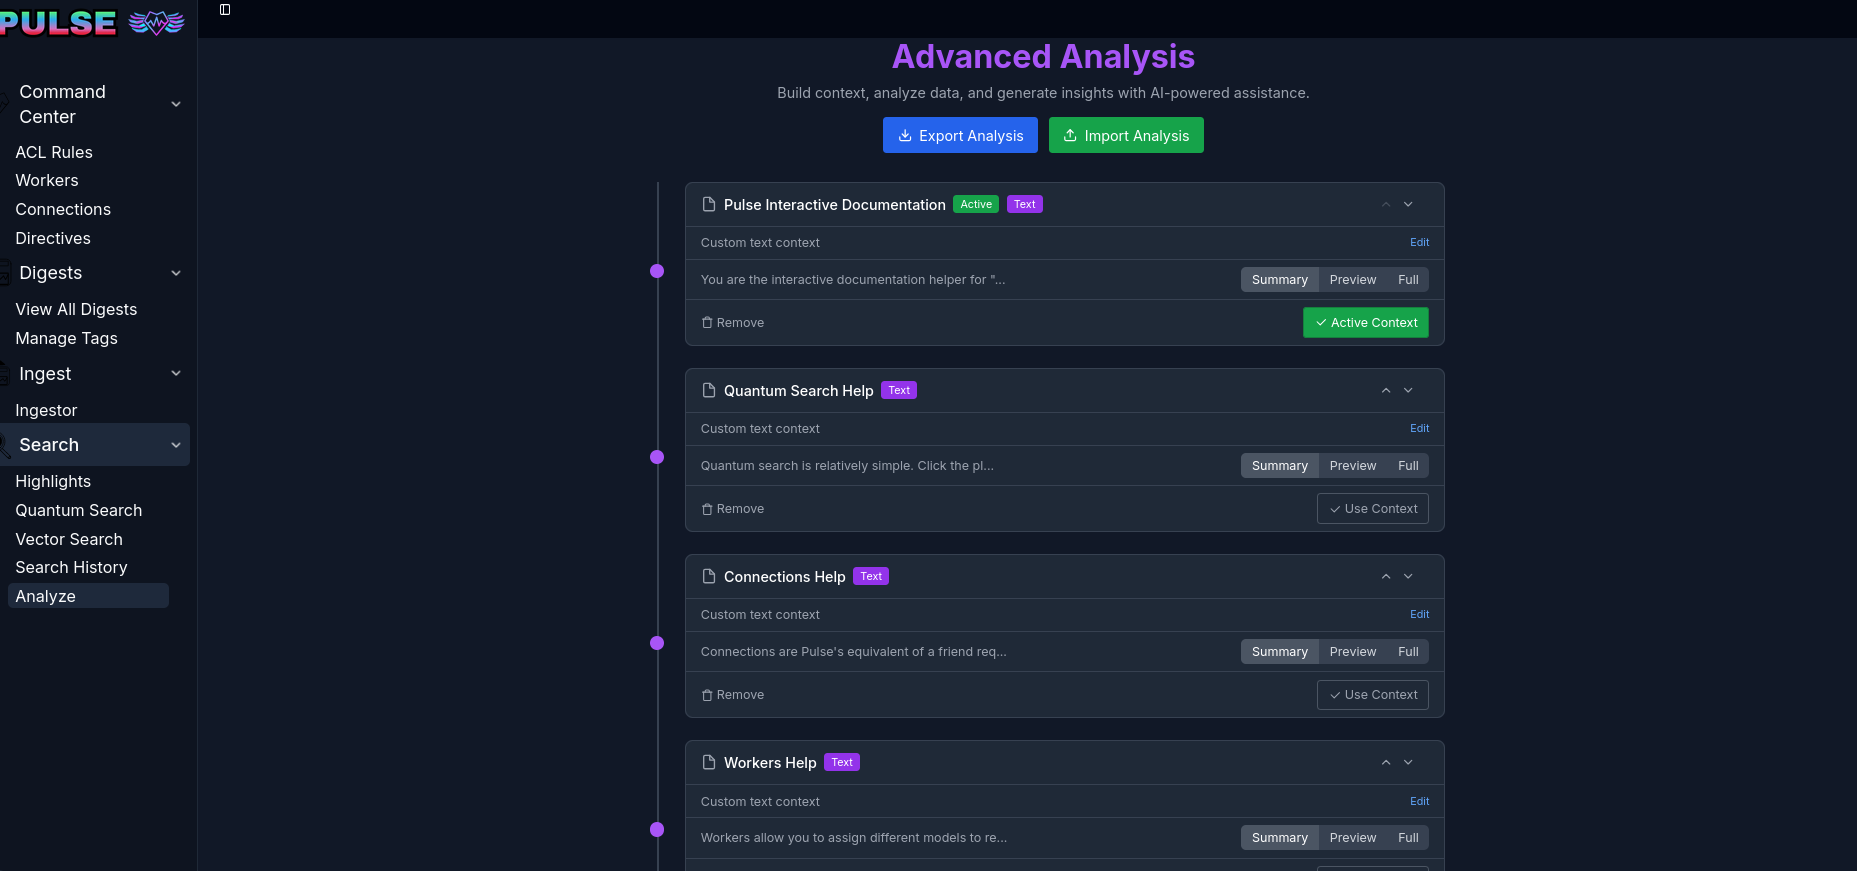Collapse the Digests sidebar section
The height and width of the screenshot is (871, 1857).
coord(176,273)
